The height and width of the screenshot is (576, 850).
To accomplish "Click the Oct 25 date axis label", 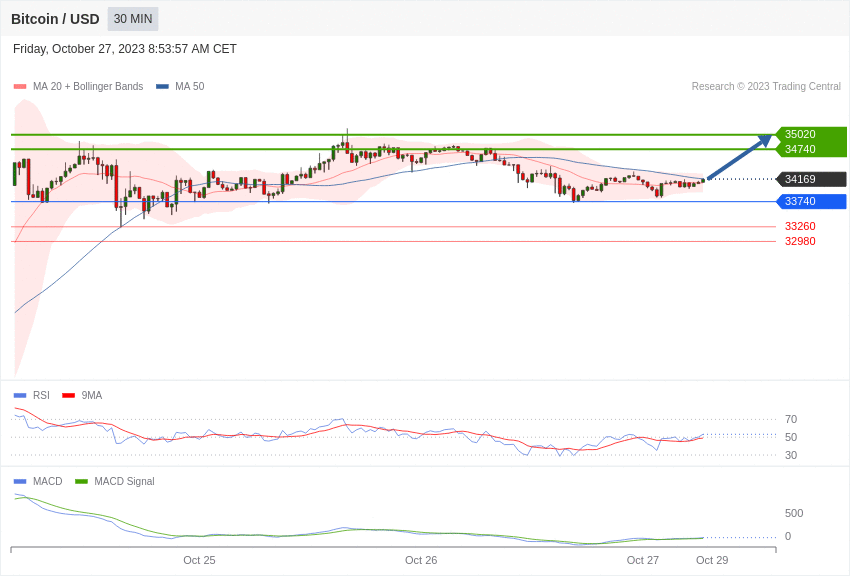I will pos(199,560).
